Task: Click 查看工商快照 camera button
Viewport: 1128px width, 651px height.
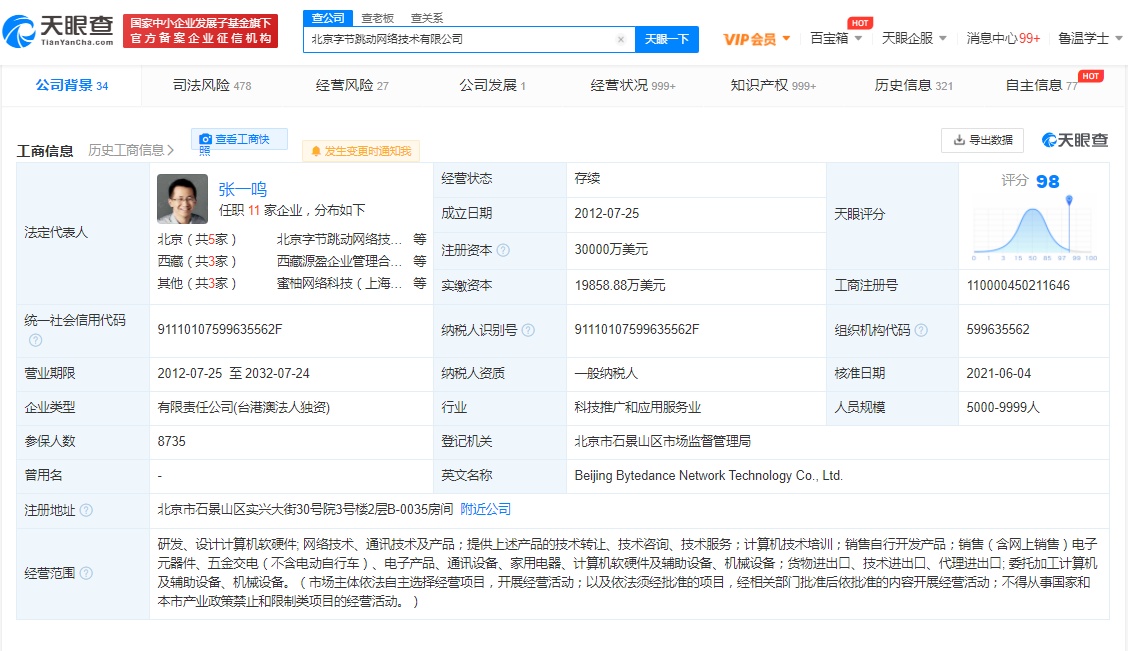Action: tap(239, 140)
